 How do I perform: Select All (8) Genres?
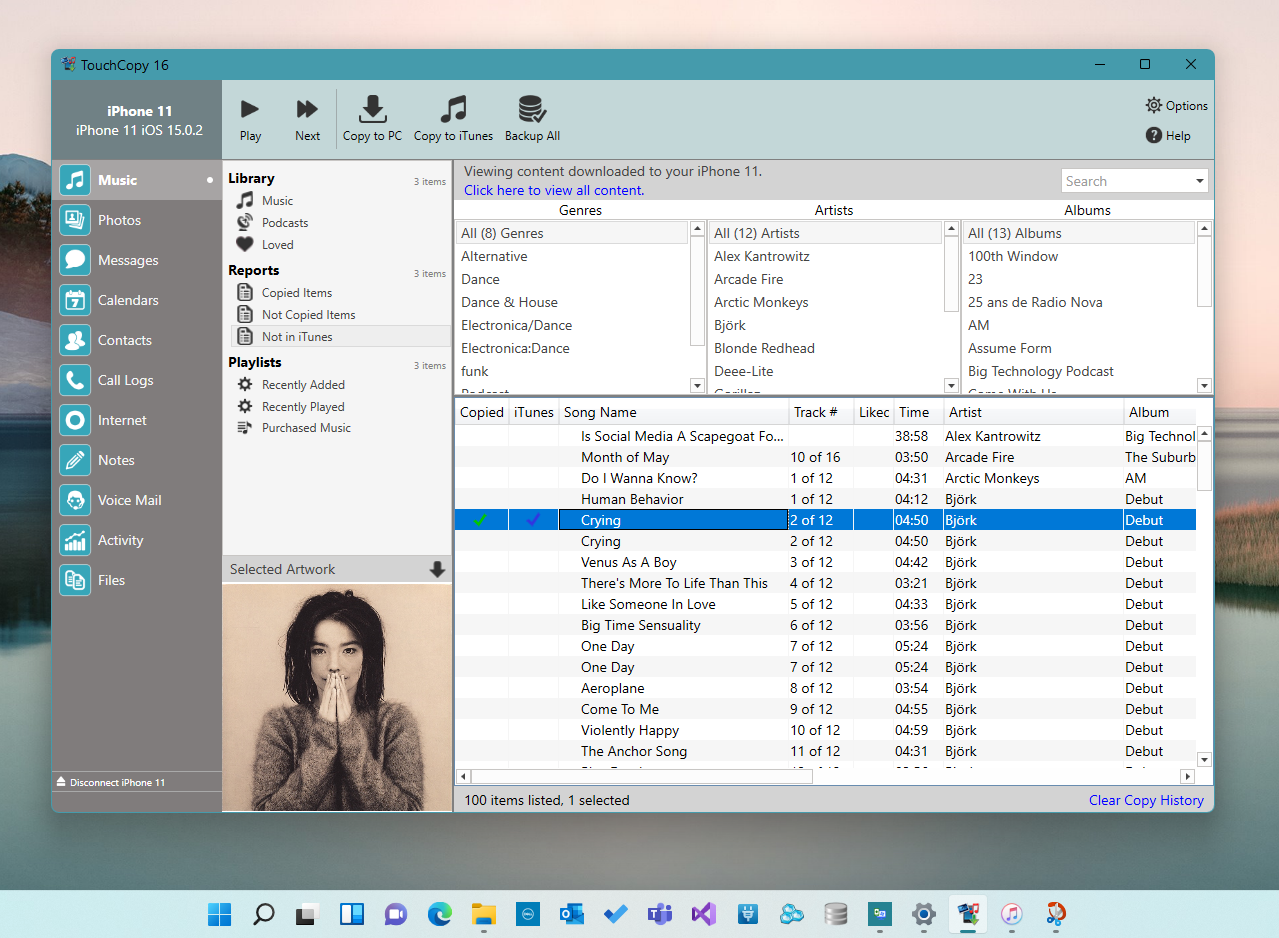pyautogui.click(x=572, y=233)
